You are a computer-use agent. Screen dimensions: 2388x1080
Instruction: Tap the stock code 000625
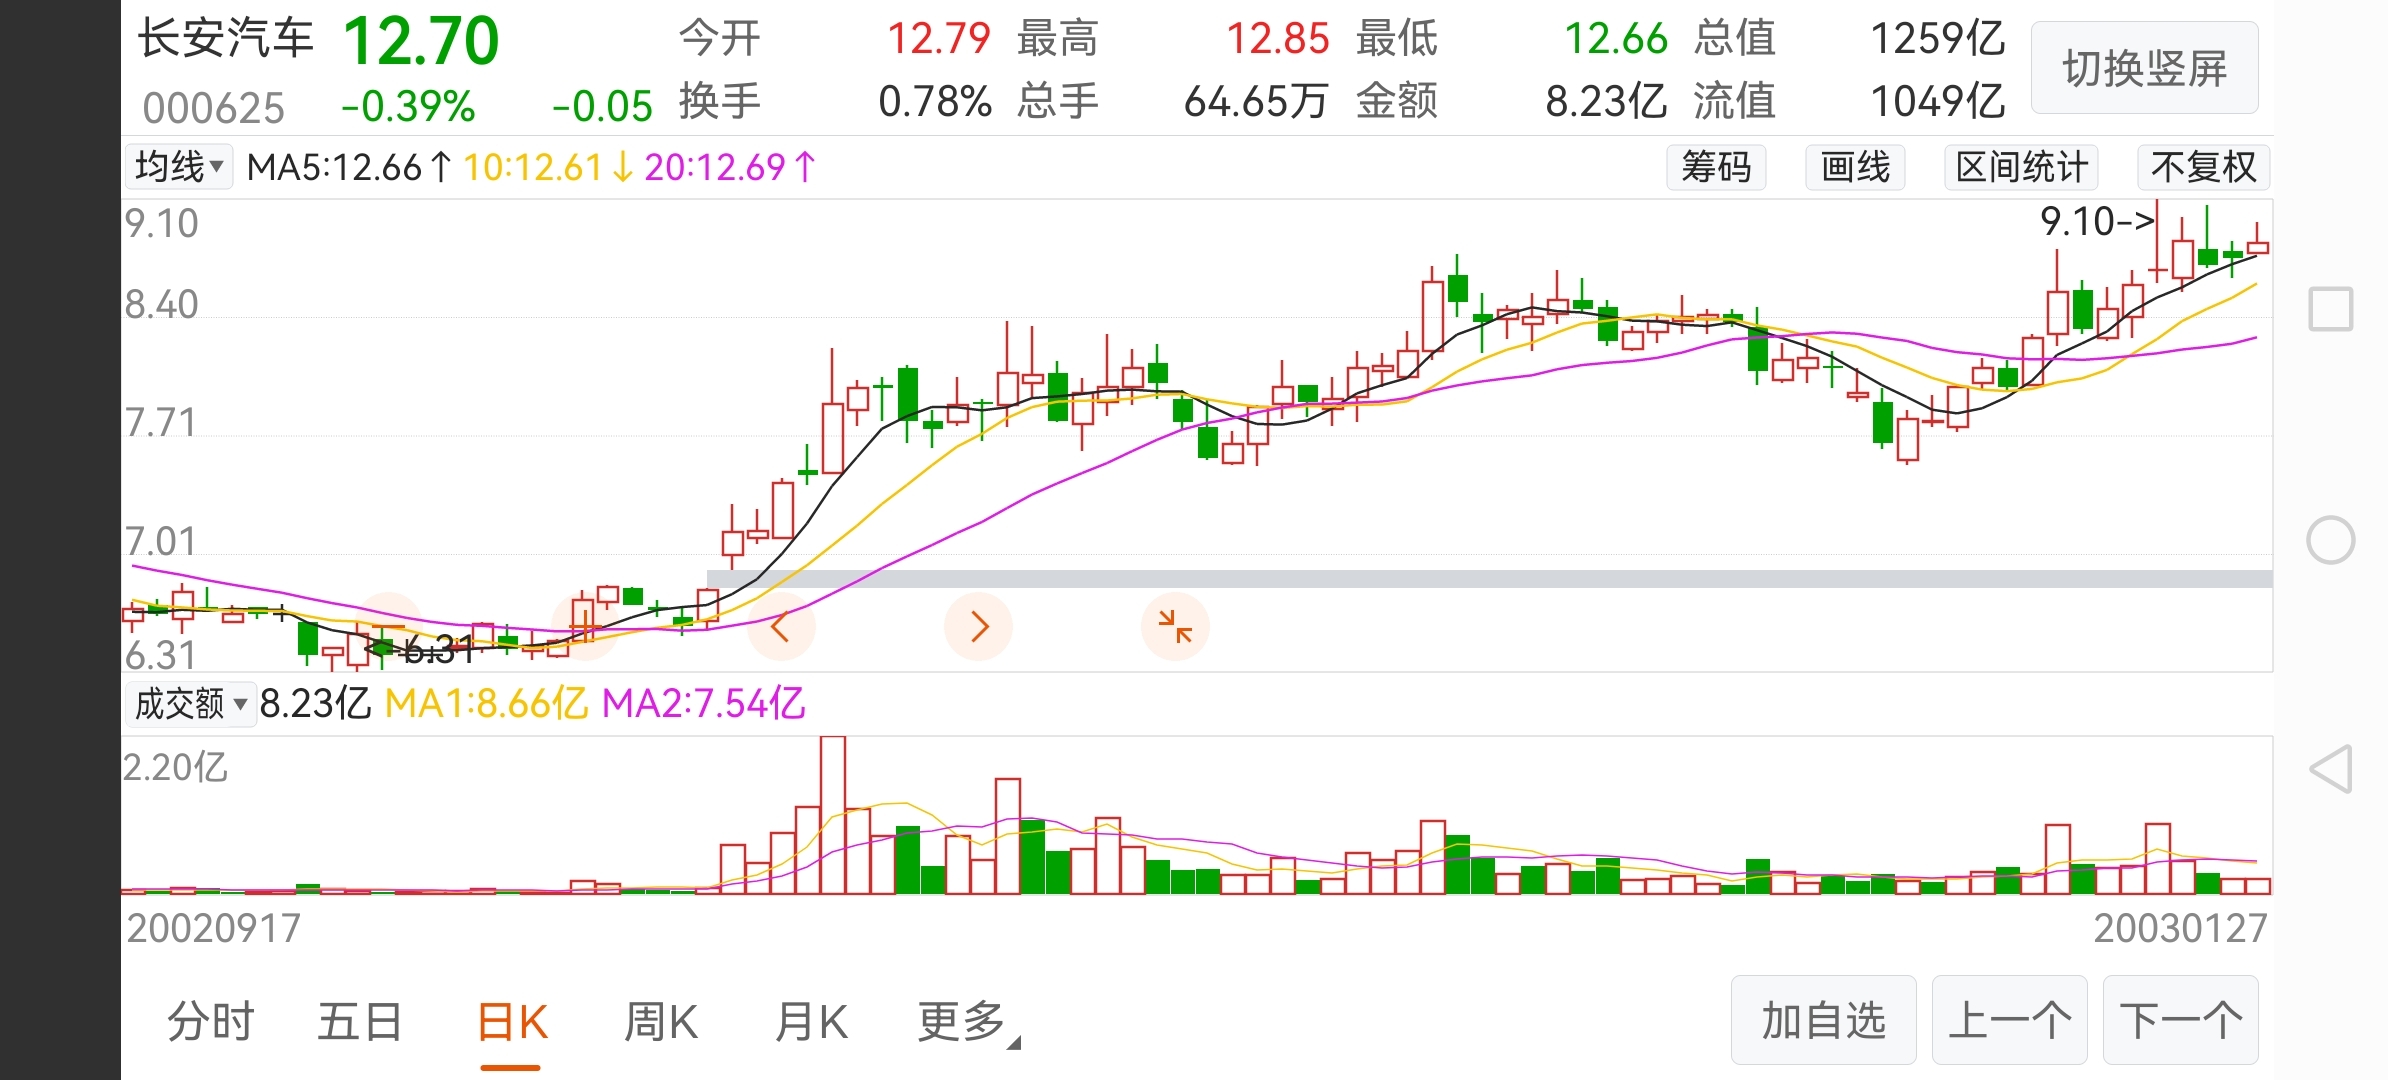coord(214,107)
